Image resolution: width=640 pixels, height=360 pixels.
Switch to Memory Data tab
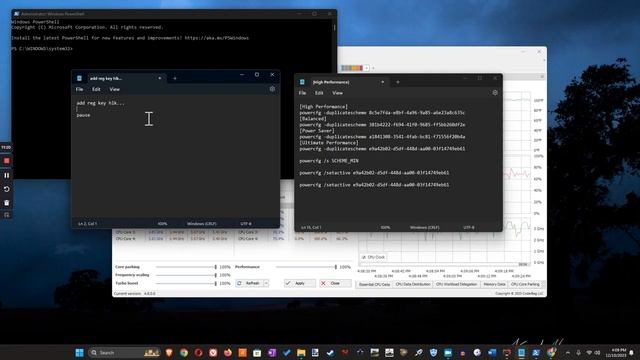tap(494, 284)
